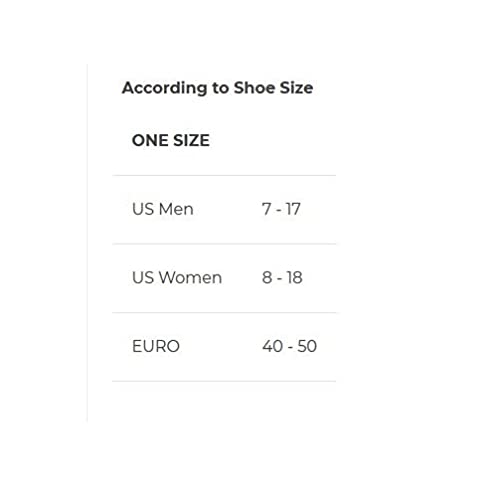Click the word 'ONE' in the header

pyautogui.click(x=150, y=140)
